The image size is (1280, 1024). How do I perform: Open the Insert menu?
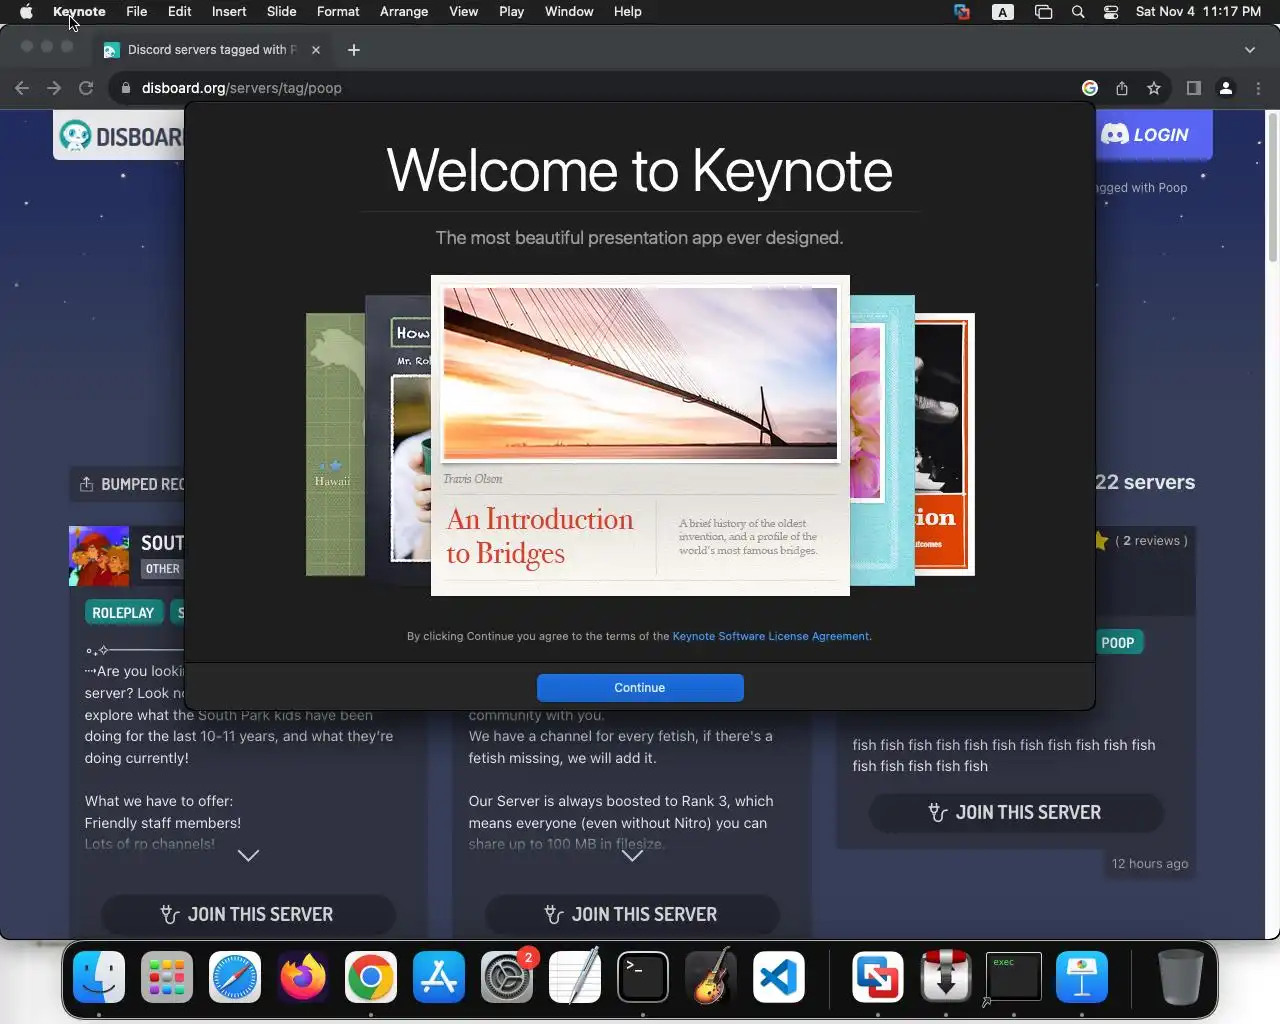[229, 12]
